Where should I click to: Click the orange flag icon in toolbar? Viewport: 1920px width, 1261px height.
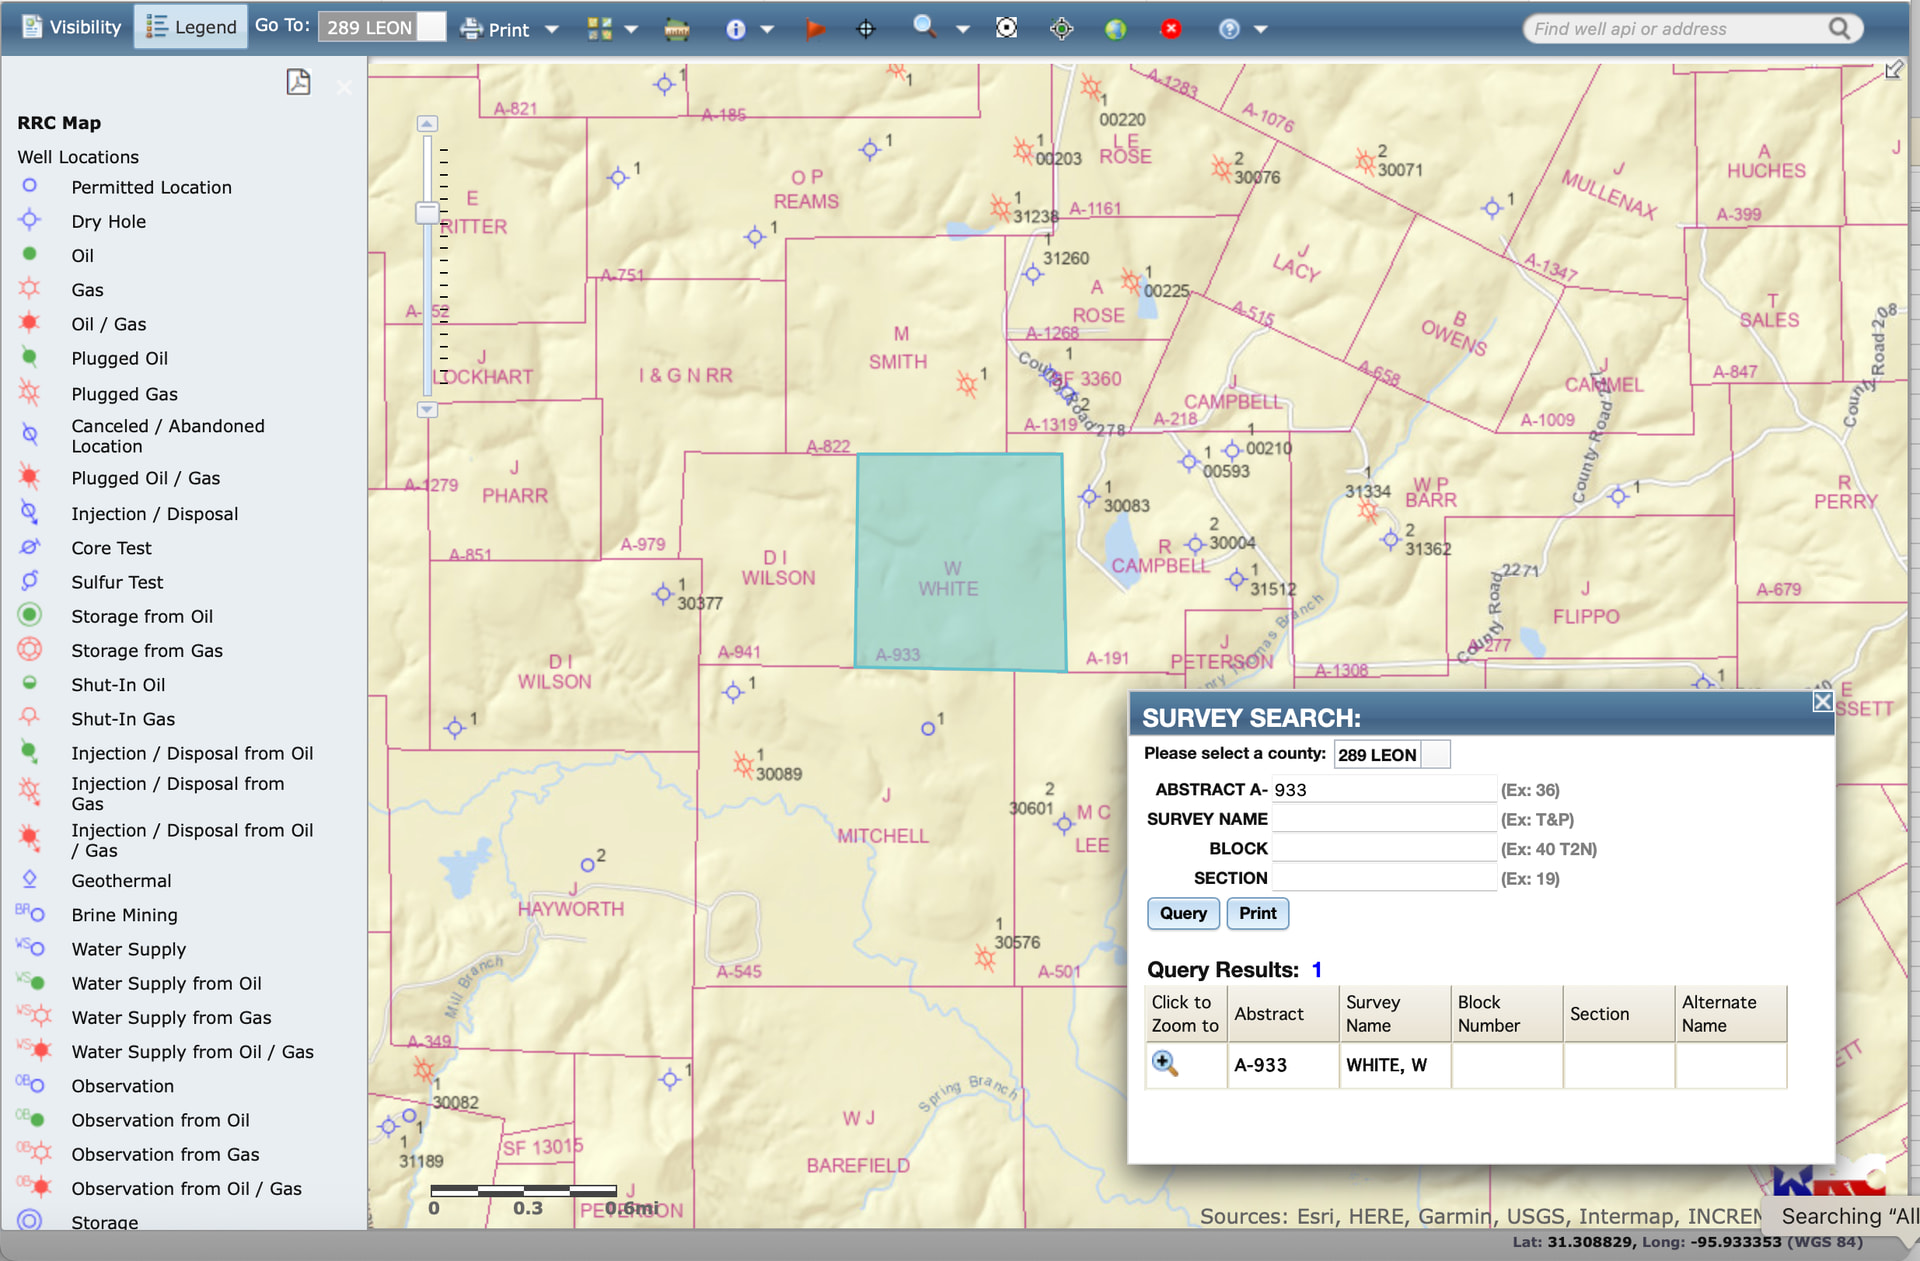(x=815, y=29)
